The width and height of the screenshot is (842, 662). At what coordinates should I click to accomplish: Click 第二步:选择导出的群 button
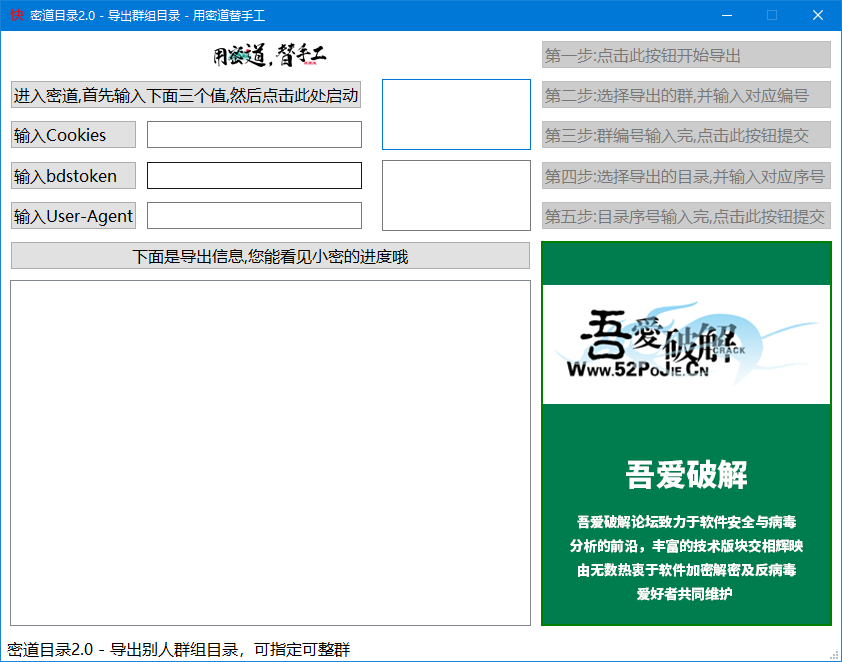tap(686, 95)
